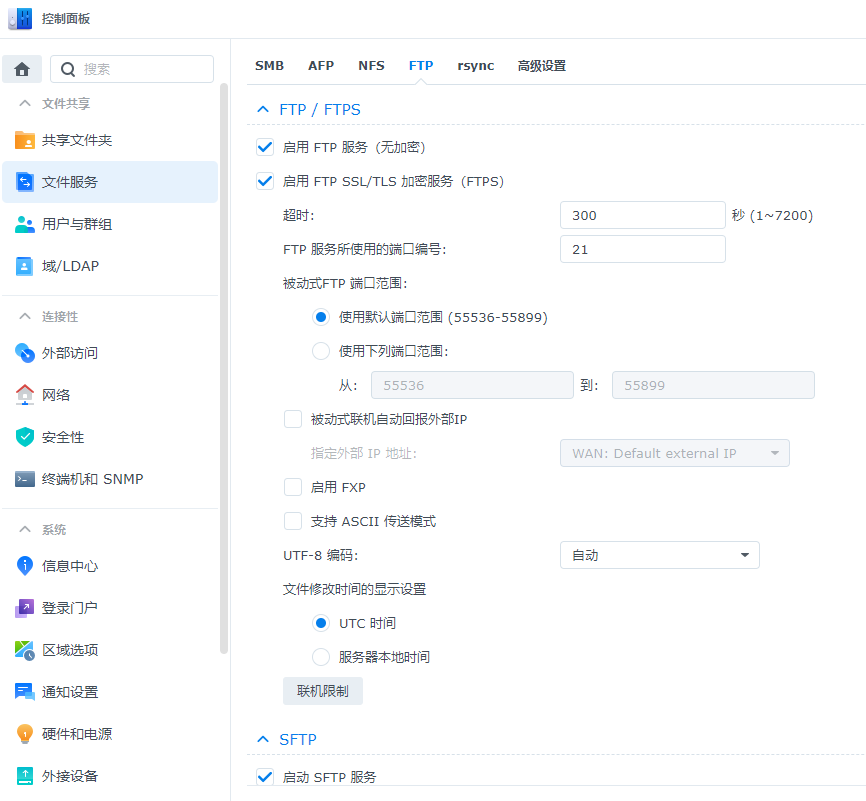Screen dimensions: 866x801
Task: Open 用户与群组 users icon
Action: 25,224
